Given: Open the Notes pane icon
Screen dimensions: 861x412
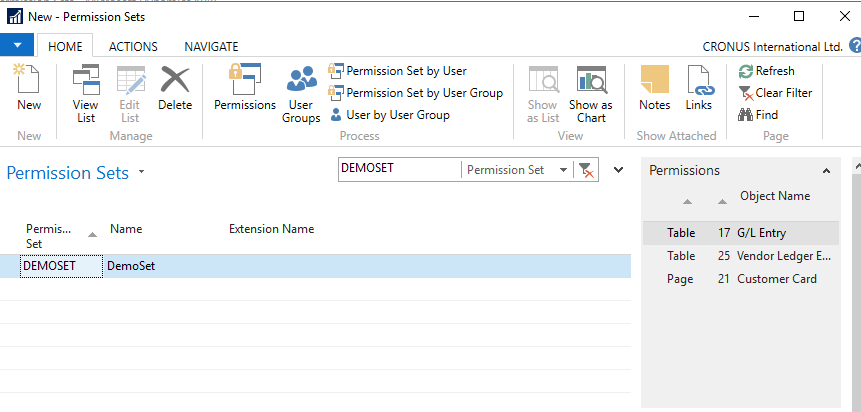Looking at the screenshot, I should coord(654,88).
